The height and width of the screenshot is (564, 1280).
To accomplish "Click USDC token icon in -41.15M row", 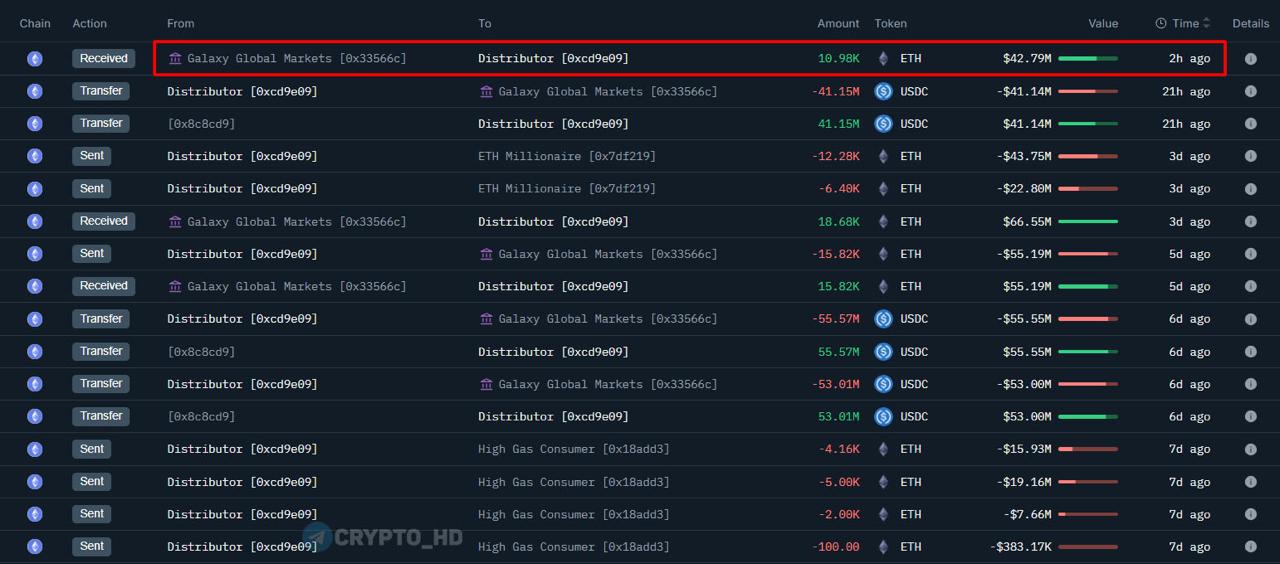I will click(x=883, y=91).
